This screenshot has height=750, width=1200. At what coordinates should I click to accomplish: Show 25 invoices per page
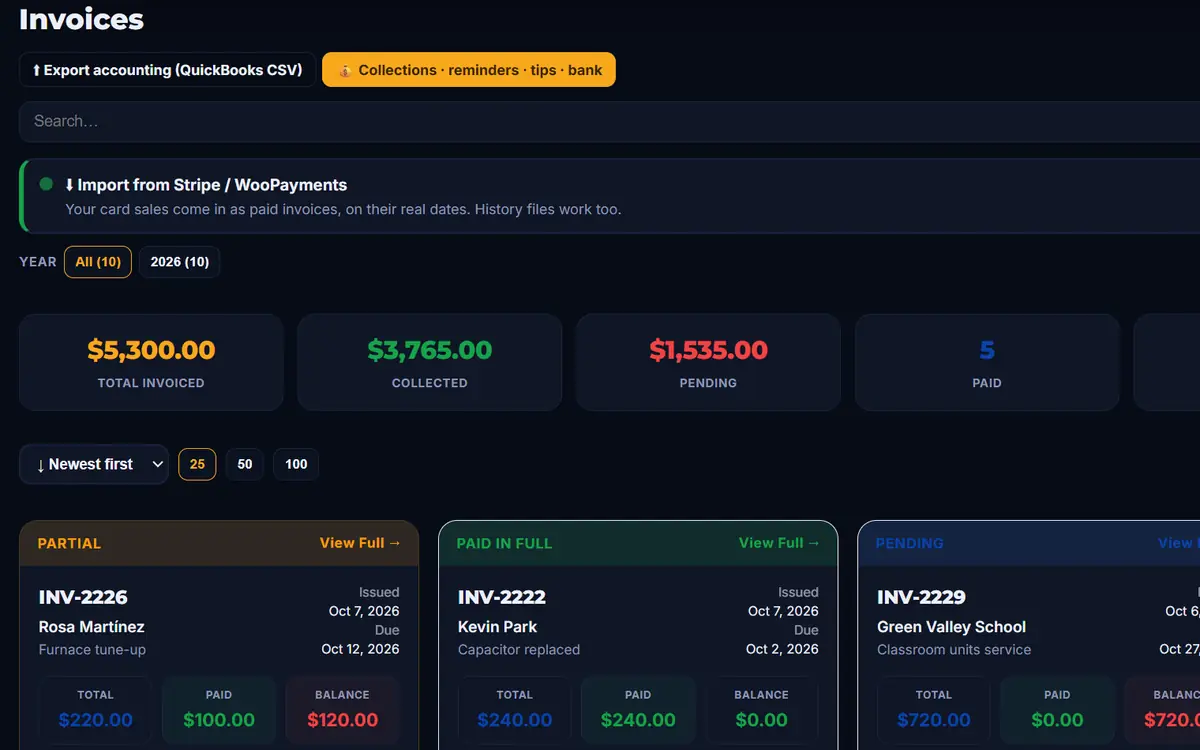tap(197, 464)
